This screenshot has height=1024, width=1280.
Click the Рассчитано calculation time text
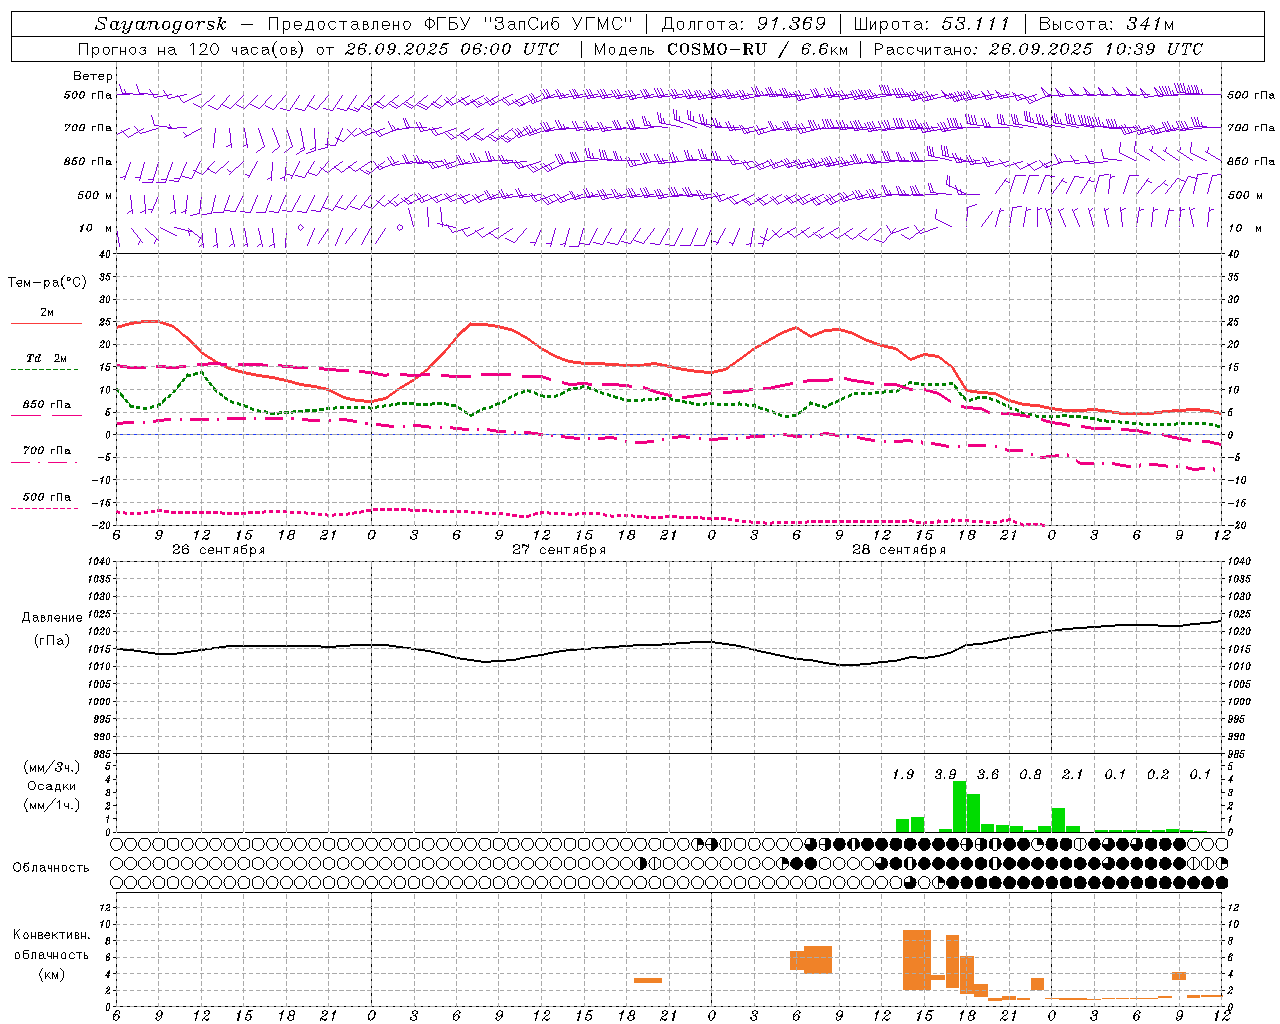coord(1038,49)
